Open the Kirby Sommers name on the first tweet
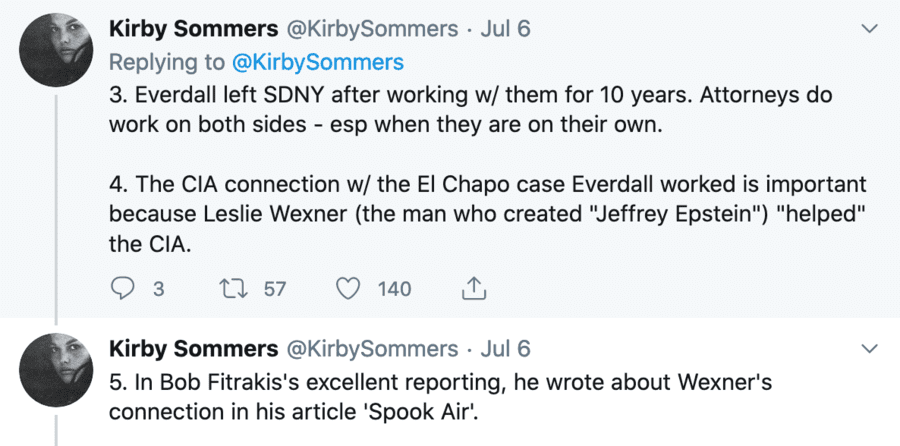Image resolution: width=900 pixels, height=446 pixels. point(193,30)
